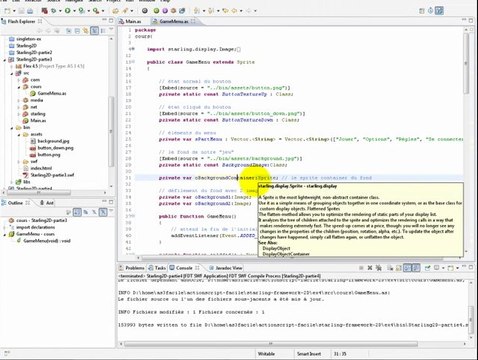Click the Open Type icon in the toolbar
478x360 pixels.
182,11
